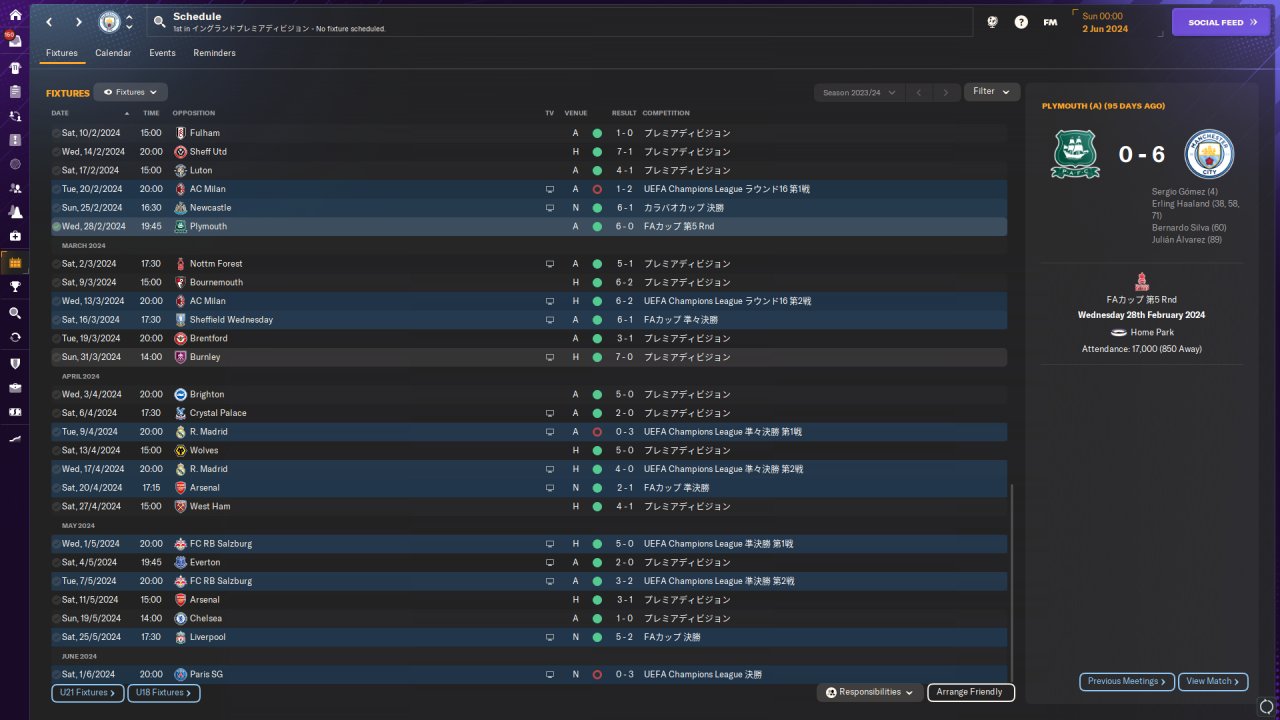Switch to the Calendar tab
The width and height of the screenshot is (1280, 720).
(113, 53)
